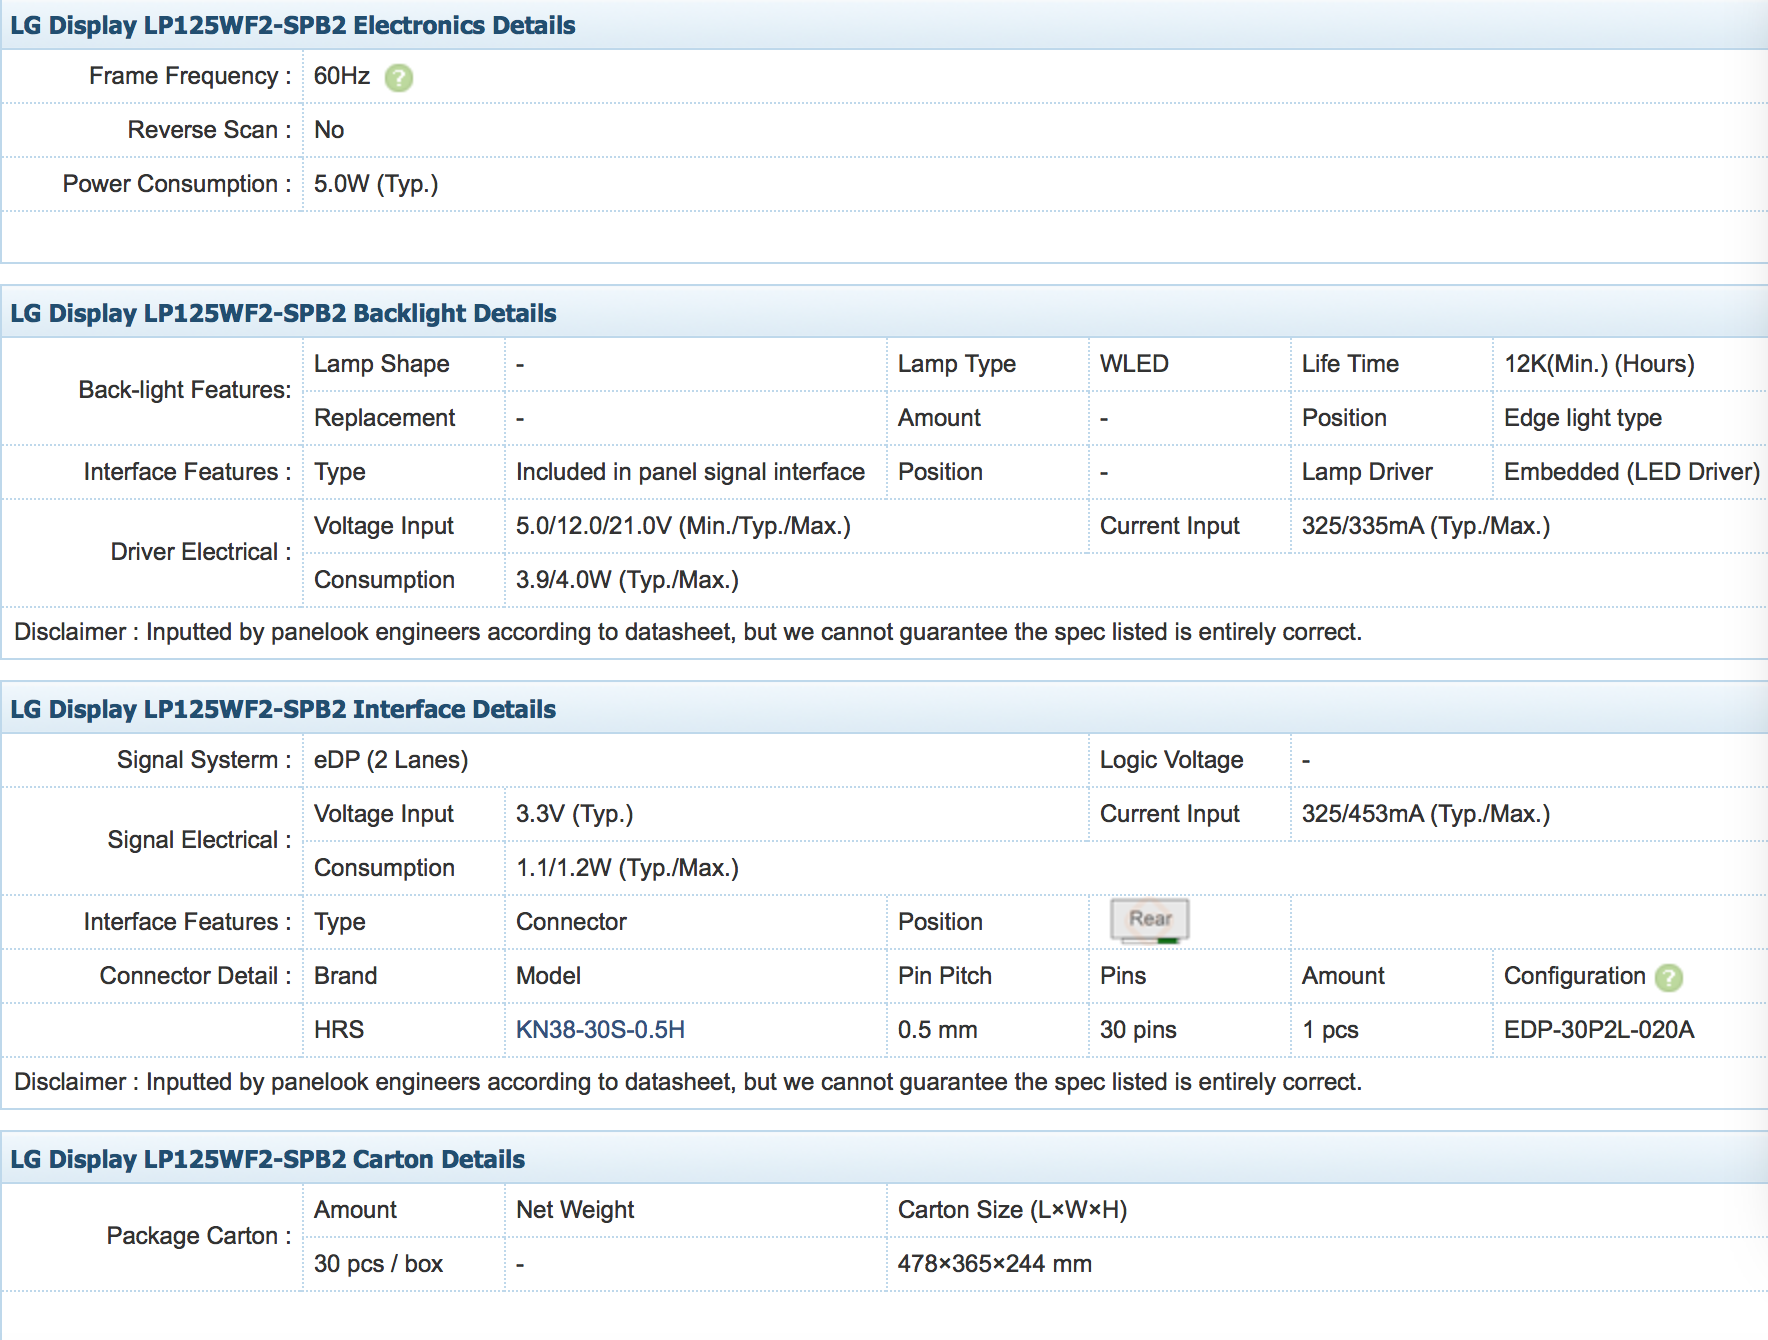Click the Package Carton label
Screen dimensions: 1768x1340
tap(199, 1236)
